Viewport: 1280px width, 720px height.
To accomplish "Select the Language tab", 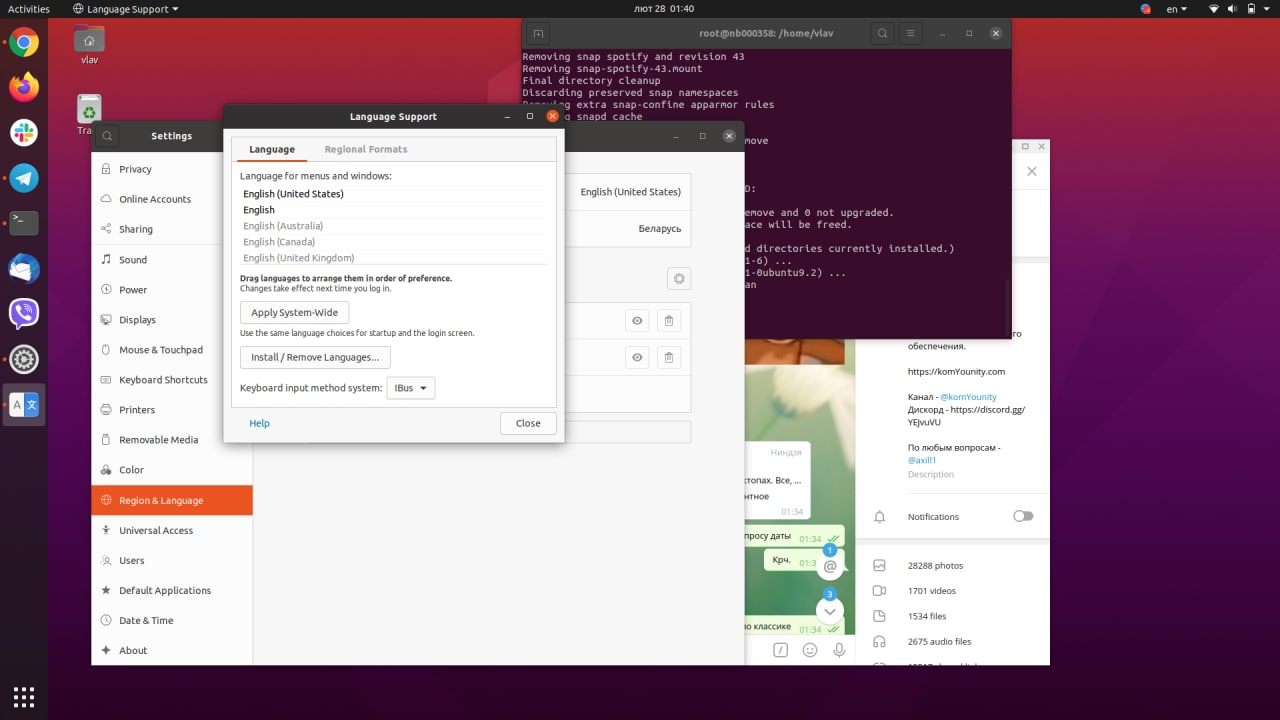I will (272, 149).
